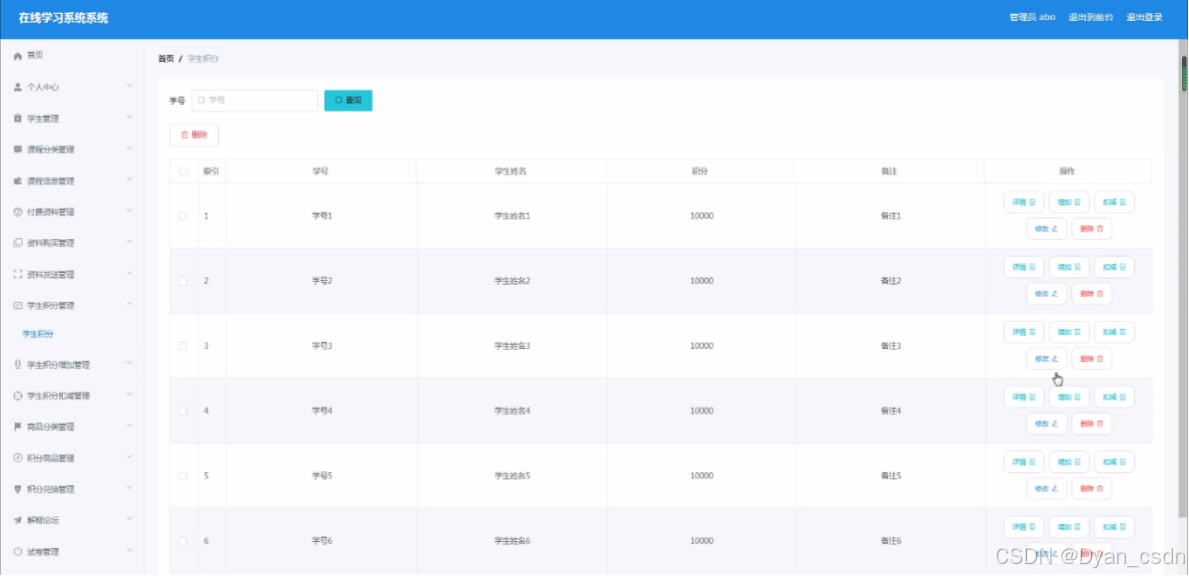This screenshot has height=576, width=1189.
Task: Click 修改 edit button in row 学号3
Action: coord(1046,358)
